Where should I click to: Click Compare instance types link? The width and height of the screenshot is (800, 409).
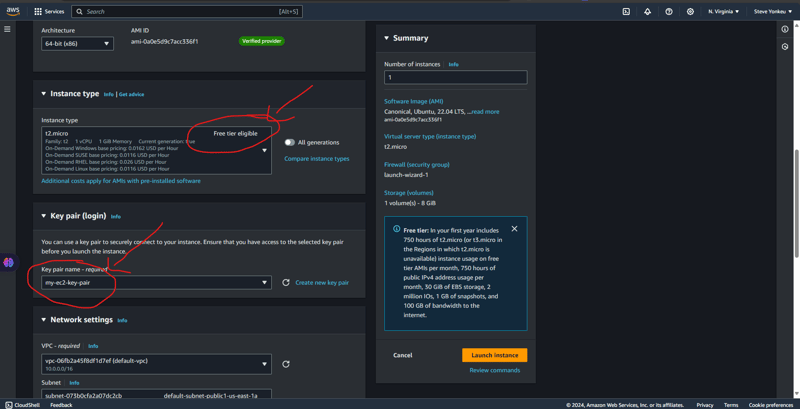pos(317,159)
